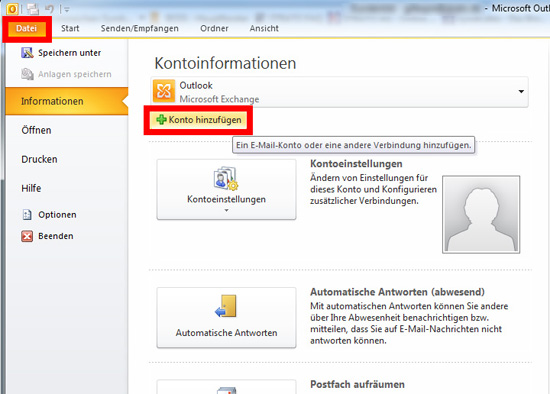Click the Automatische Antworten button
550x394 pixels.
coord(226,318)
